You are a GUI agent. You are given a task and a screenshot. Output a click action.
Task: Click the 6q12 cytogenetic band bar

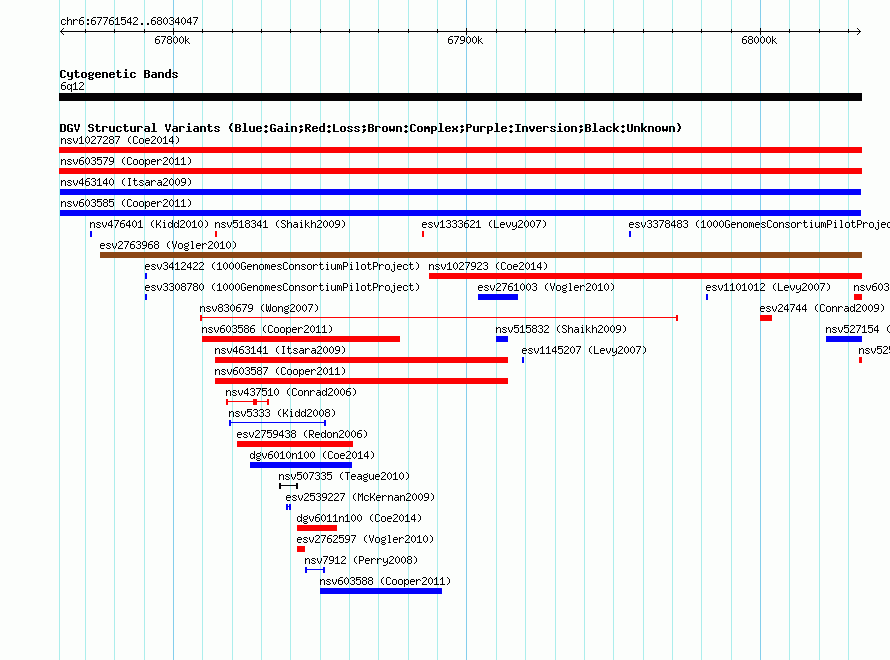point(460,97)
